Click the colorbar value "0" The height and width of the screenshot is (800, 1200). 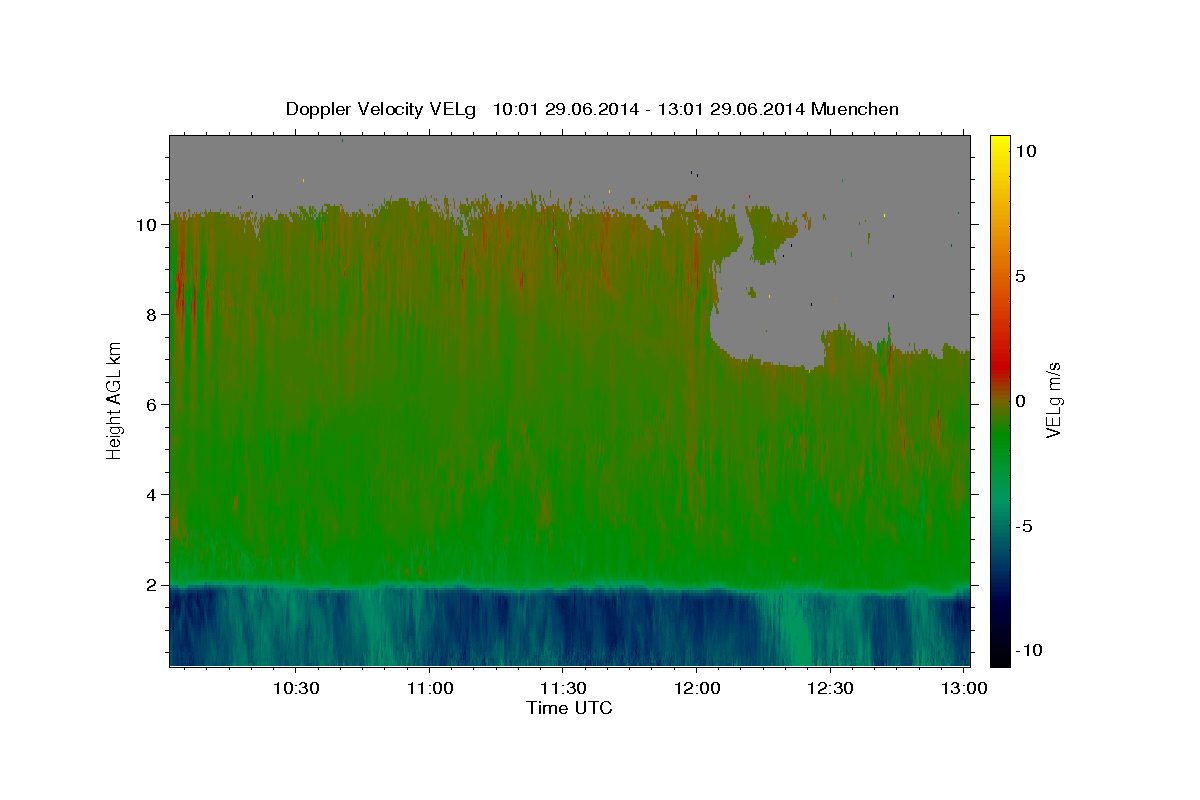click(x=1021, y=401)
